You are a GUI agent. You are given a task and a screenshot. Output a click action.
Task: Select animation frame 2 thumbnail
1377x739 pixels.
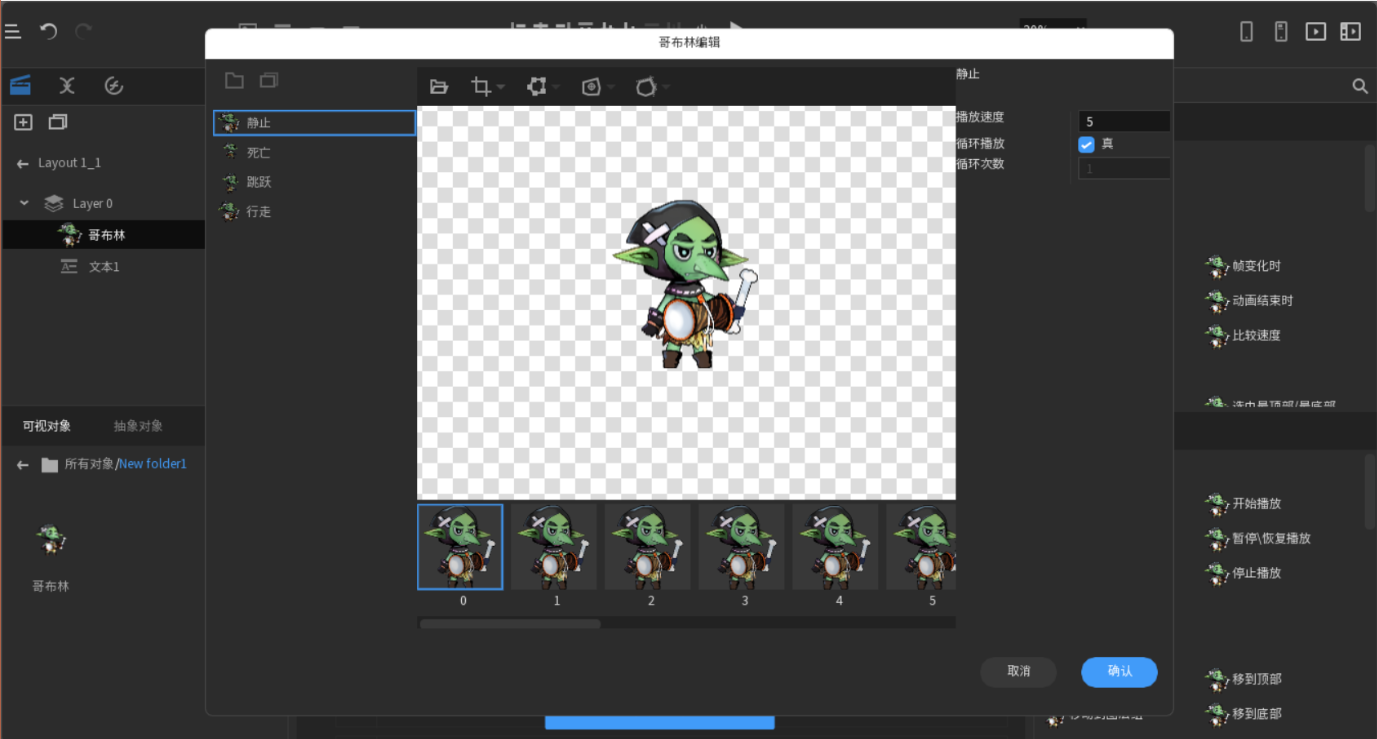point(648,546)
